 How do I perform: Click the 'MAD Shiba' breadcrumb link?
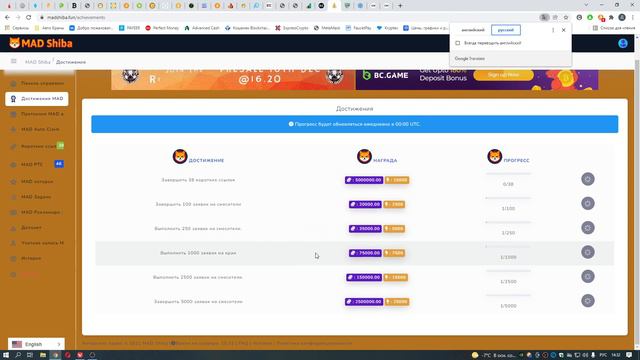[x=38, y=62]
